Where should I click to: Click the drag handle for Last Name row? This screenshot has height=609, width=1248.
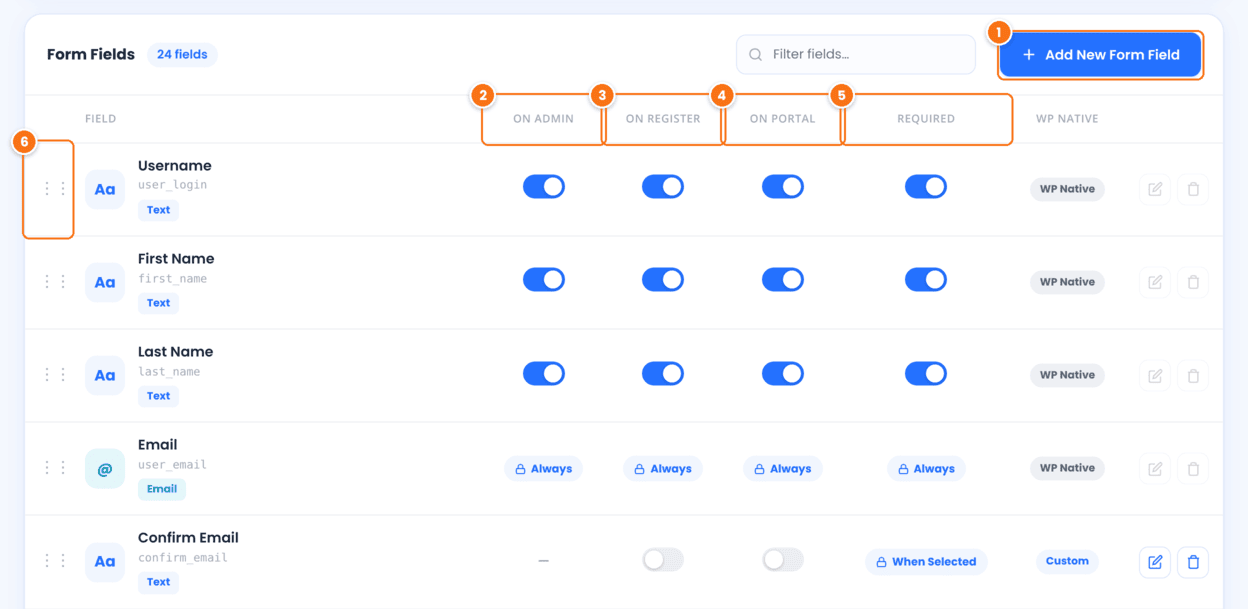coord(55,375)
